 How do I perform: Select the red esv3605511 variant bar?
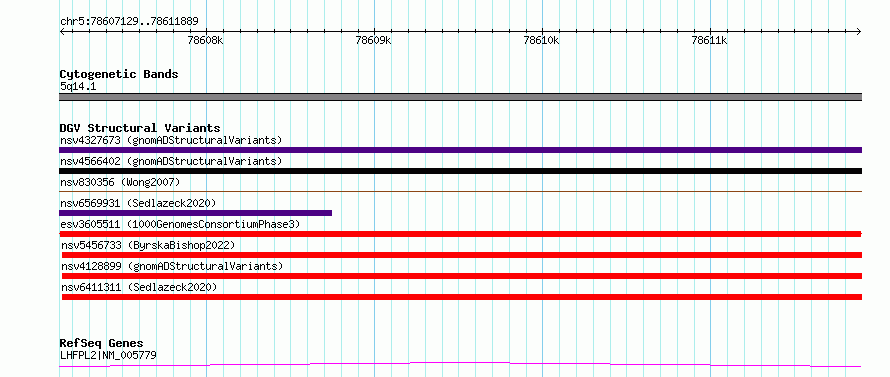[460, 234]
